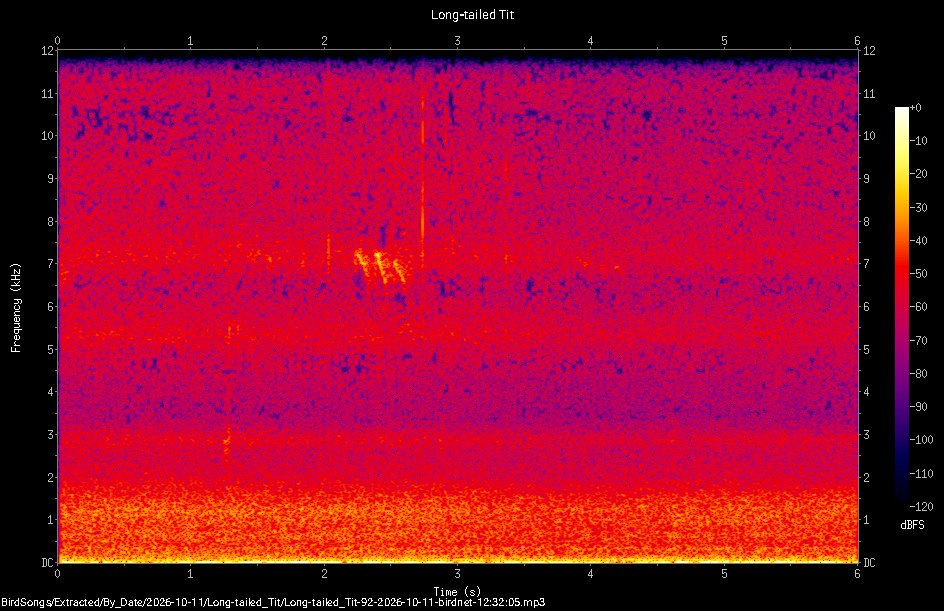Click the mp3 file path caption text

(273, 602)
